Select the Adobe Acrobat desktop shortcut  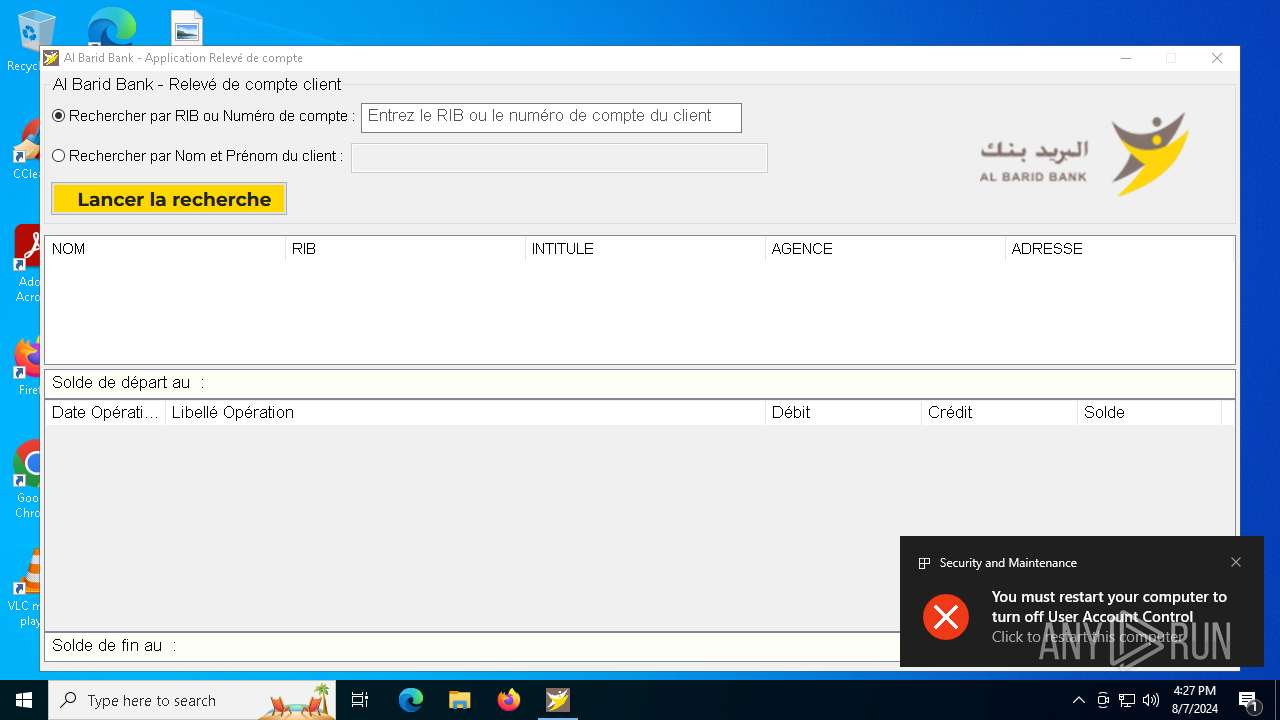point(26,264)
